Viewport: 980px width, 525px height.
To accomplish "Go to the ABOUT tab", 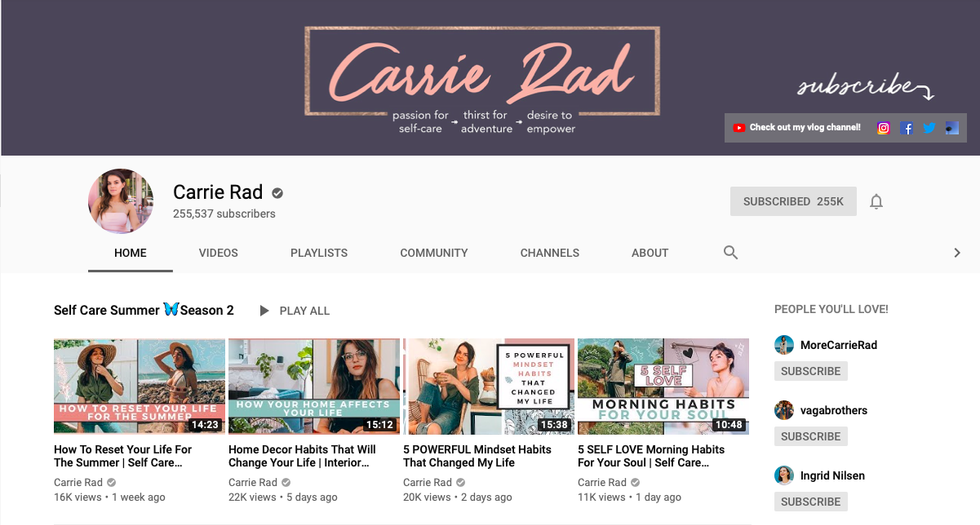I will pyautogui.click(x=650, y=253).
